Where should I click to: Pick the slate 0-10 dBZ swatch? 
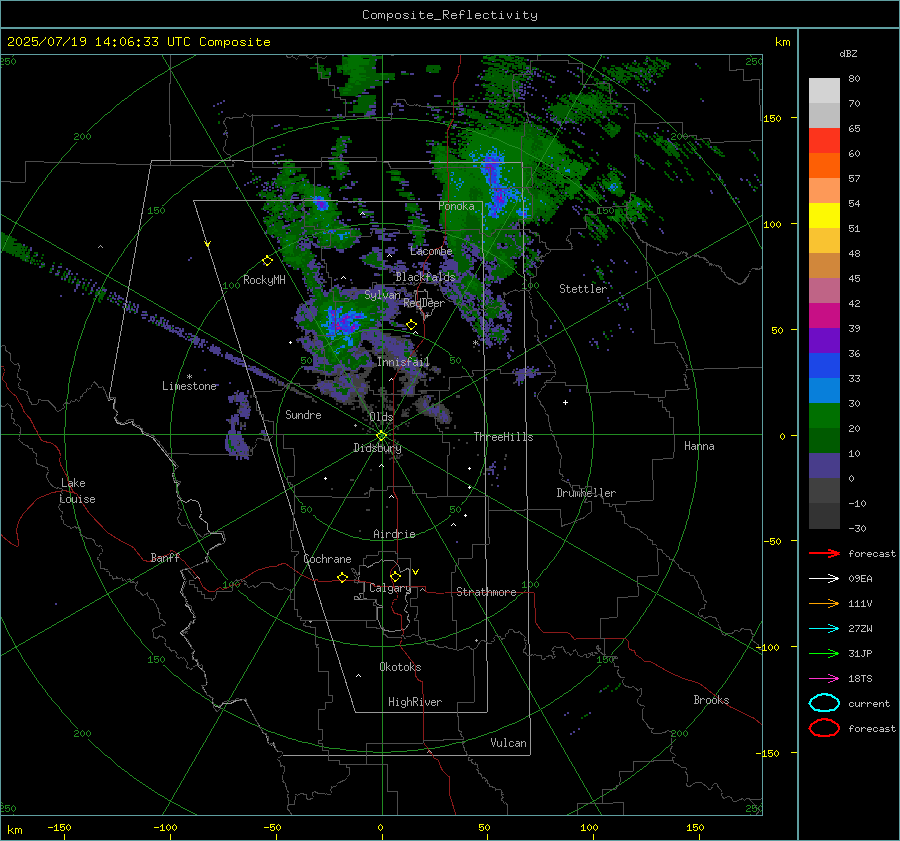click(x=824, y=466)
